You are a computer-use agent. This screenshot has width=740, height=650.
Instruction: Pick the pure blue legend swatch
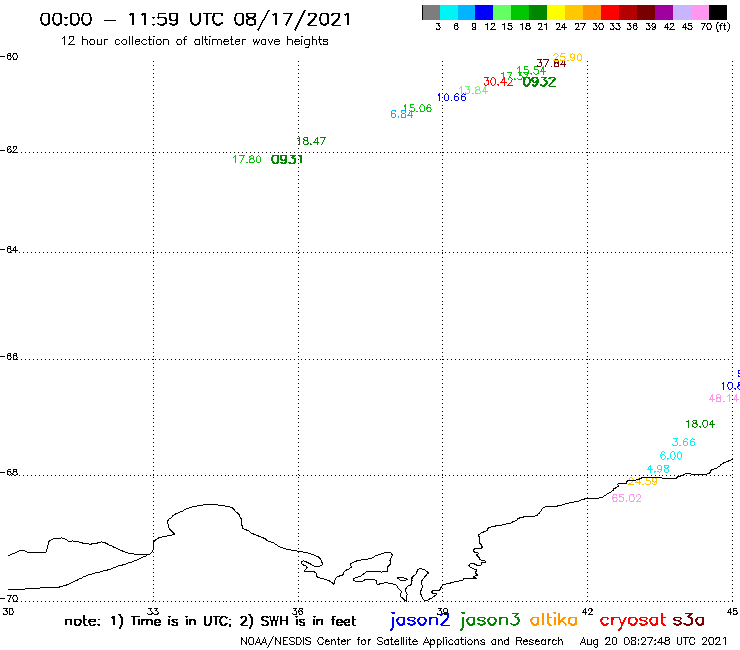(485, 12)
